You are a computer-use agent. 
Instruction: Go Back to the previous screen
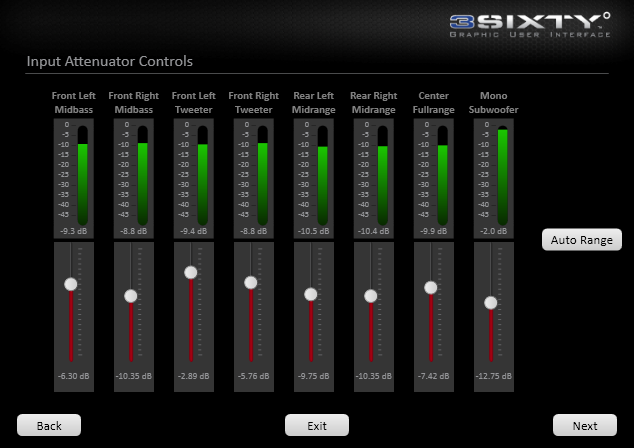49,425
